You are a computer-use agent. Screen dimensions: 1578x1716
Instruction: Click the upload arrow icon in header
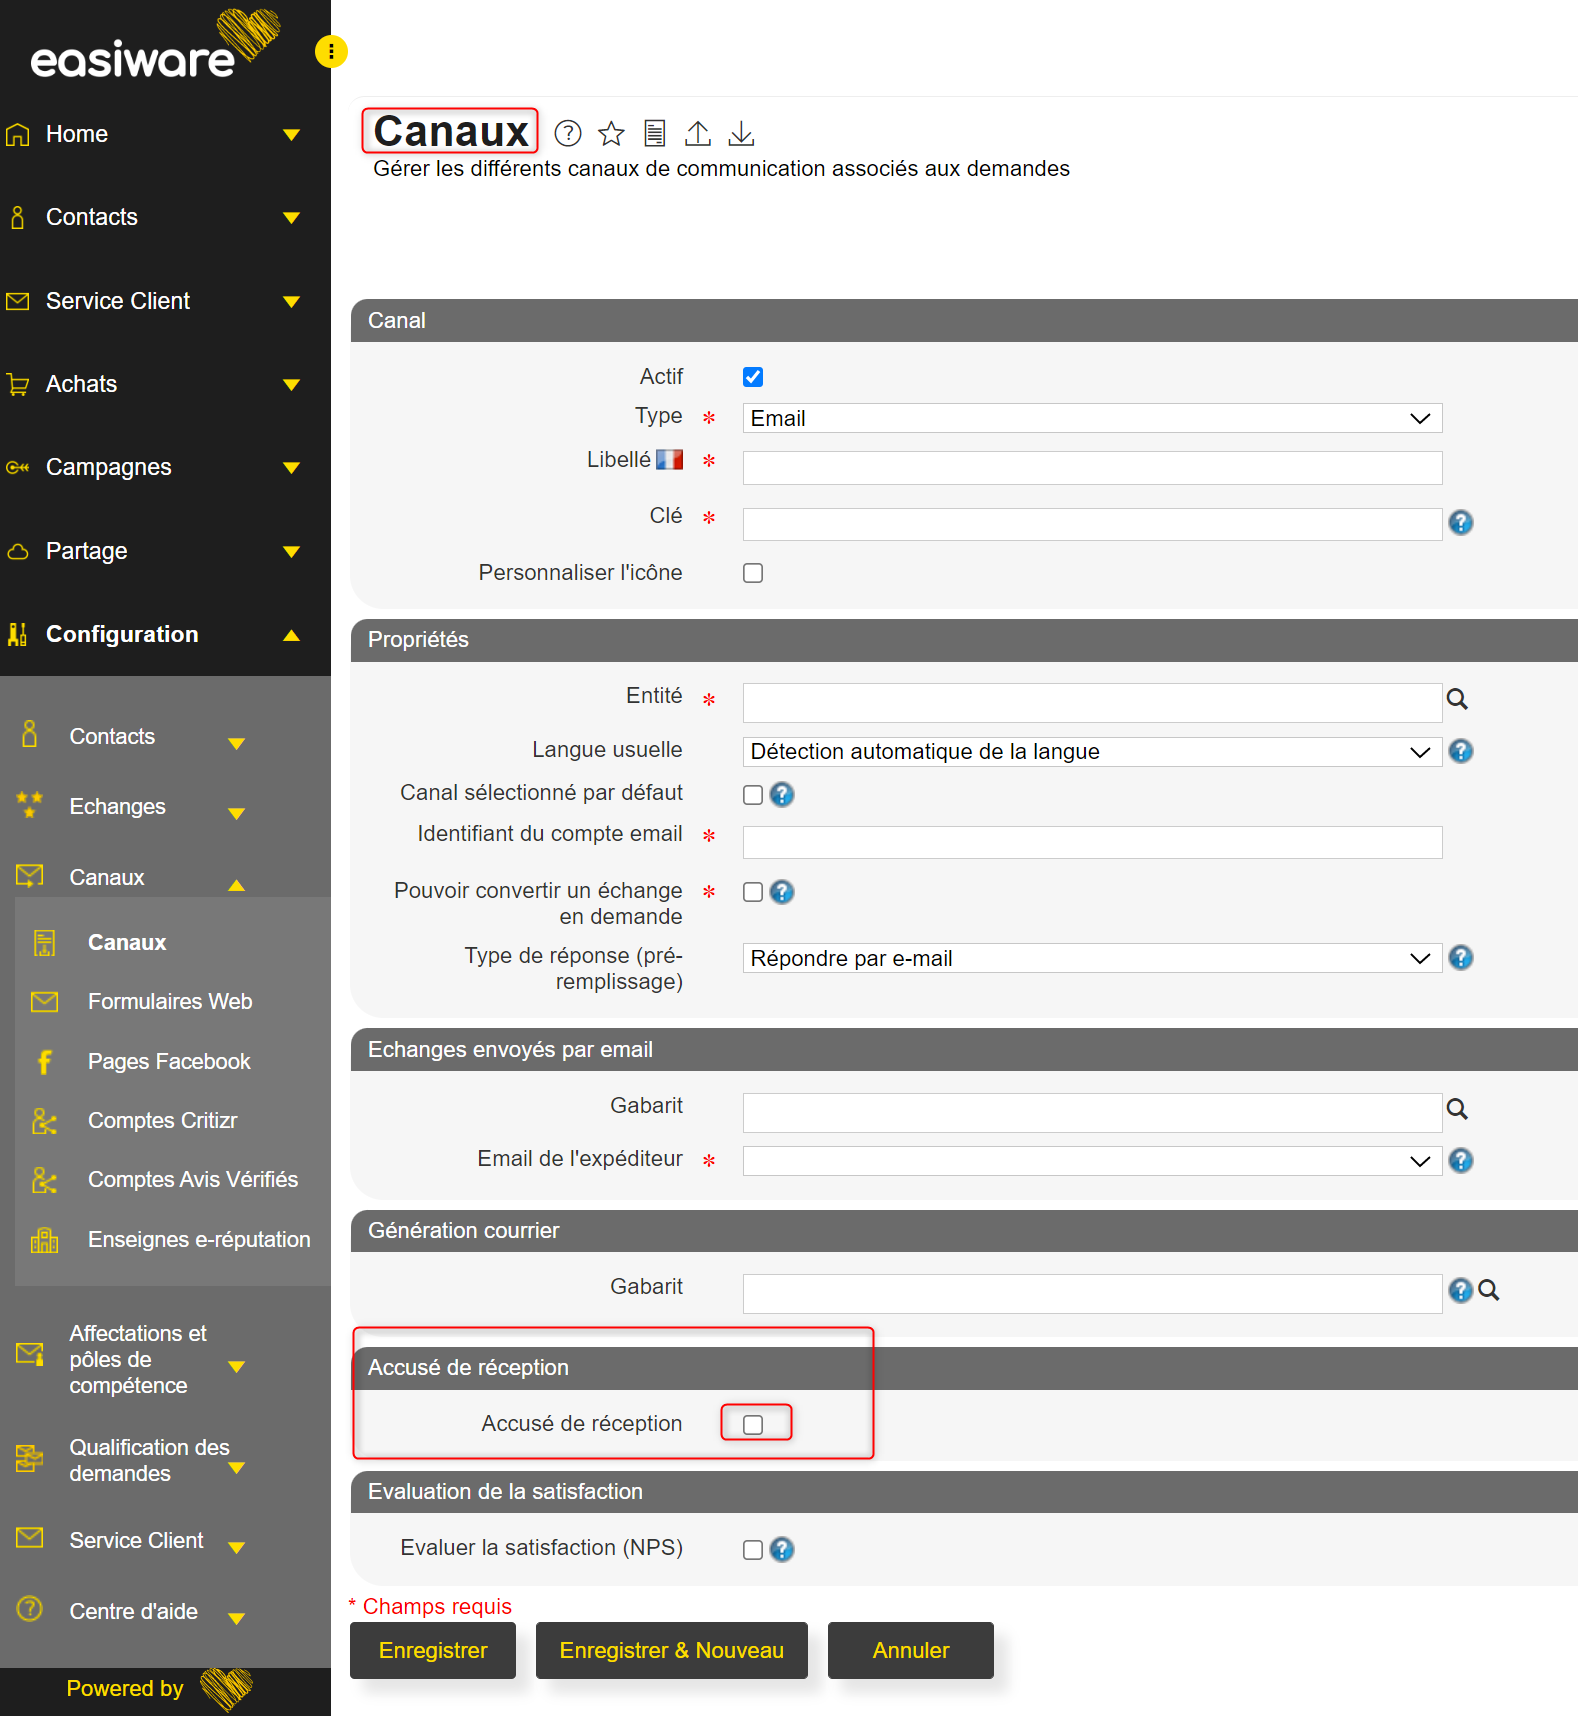[x=698, y=133]
